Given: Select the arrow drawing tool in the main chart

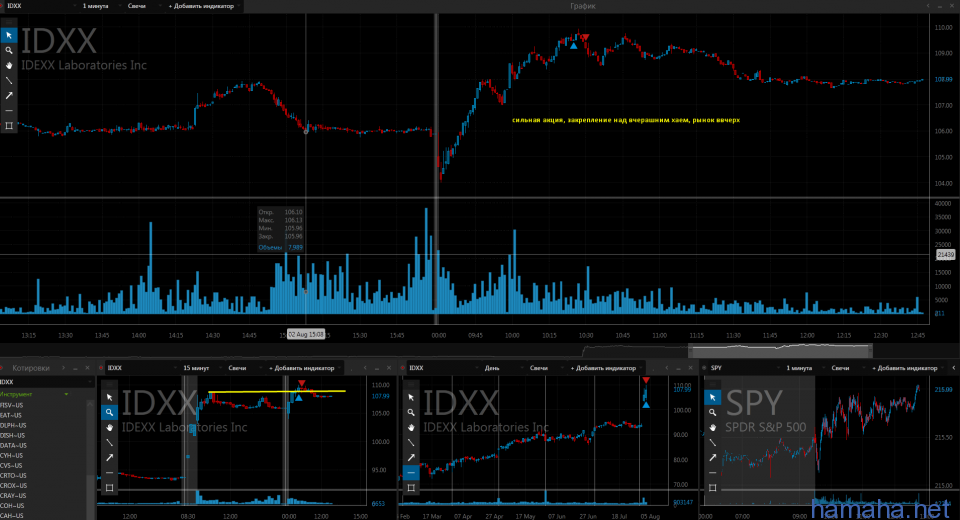Looking at the screenshot, I should click(9, 96).
